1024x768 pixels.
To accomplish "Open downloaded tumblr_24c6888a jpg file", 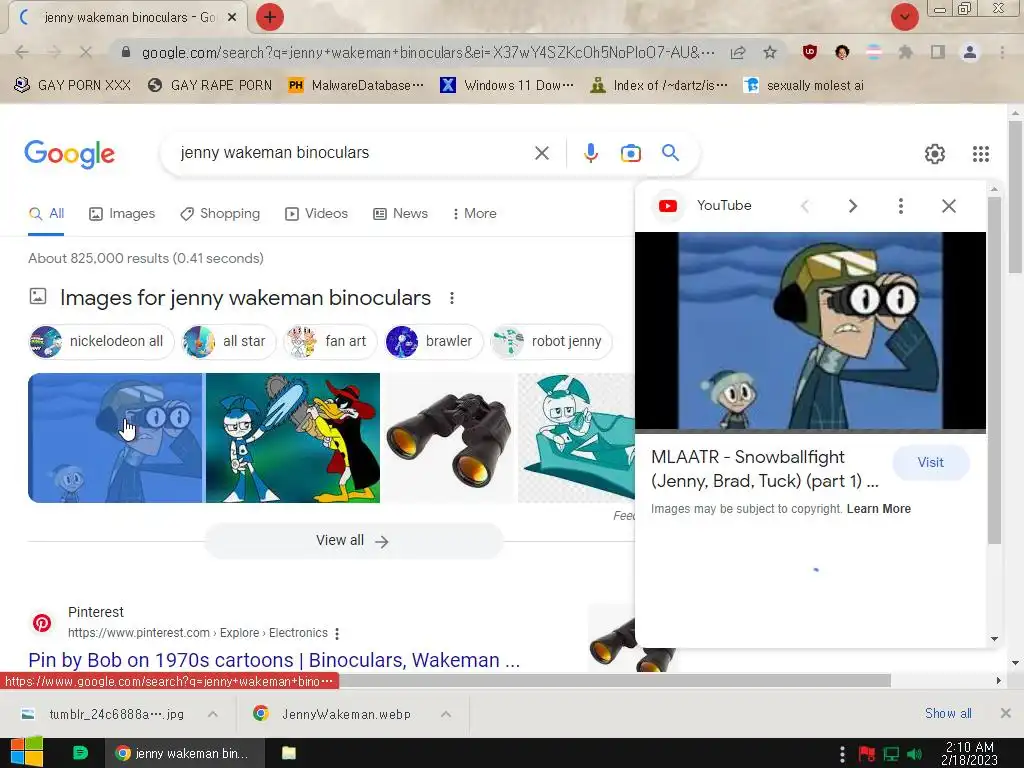I will 104,714.
